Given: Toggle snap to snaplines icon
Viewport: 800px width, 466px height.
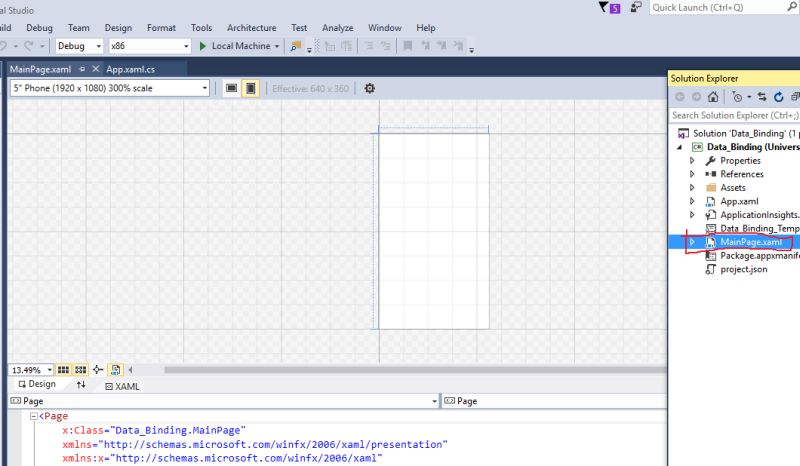Looking at the screenshot, I should (x=98, y=370).
